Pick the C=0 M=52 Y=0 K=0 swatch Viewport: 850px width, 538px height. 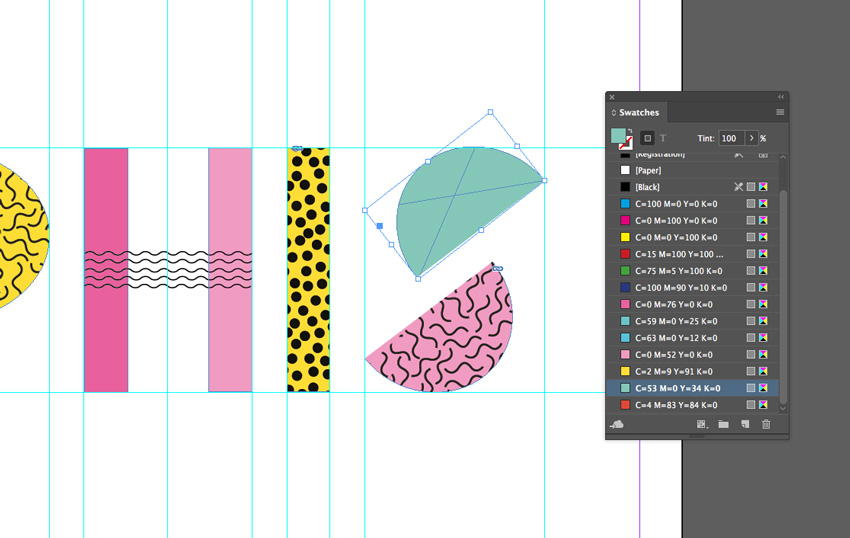(678, 355)
